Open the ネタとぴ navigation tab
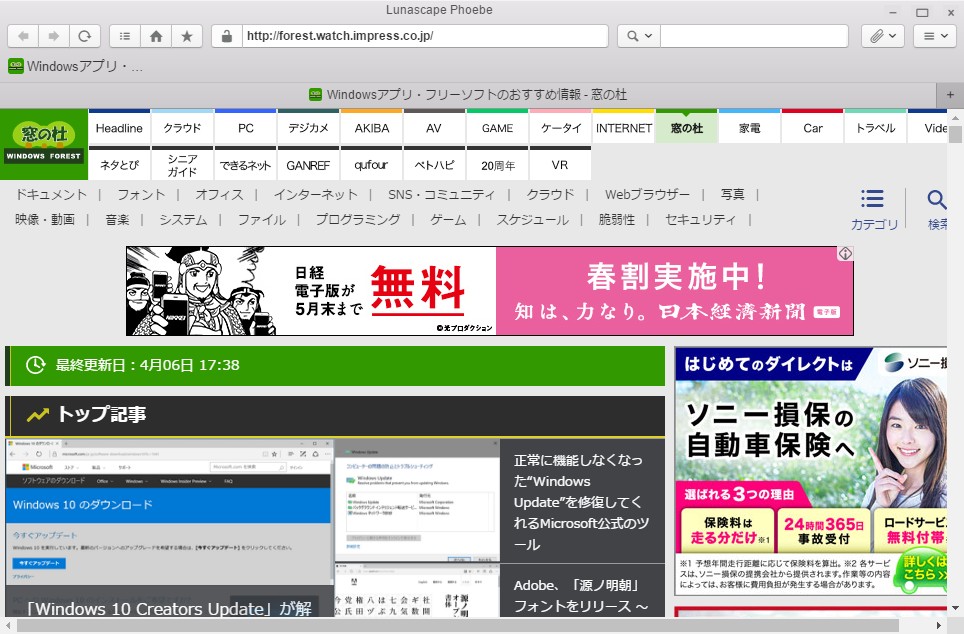The width and height of the screenshot is (964, 634). [x=119, y=164]
